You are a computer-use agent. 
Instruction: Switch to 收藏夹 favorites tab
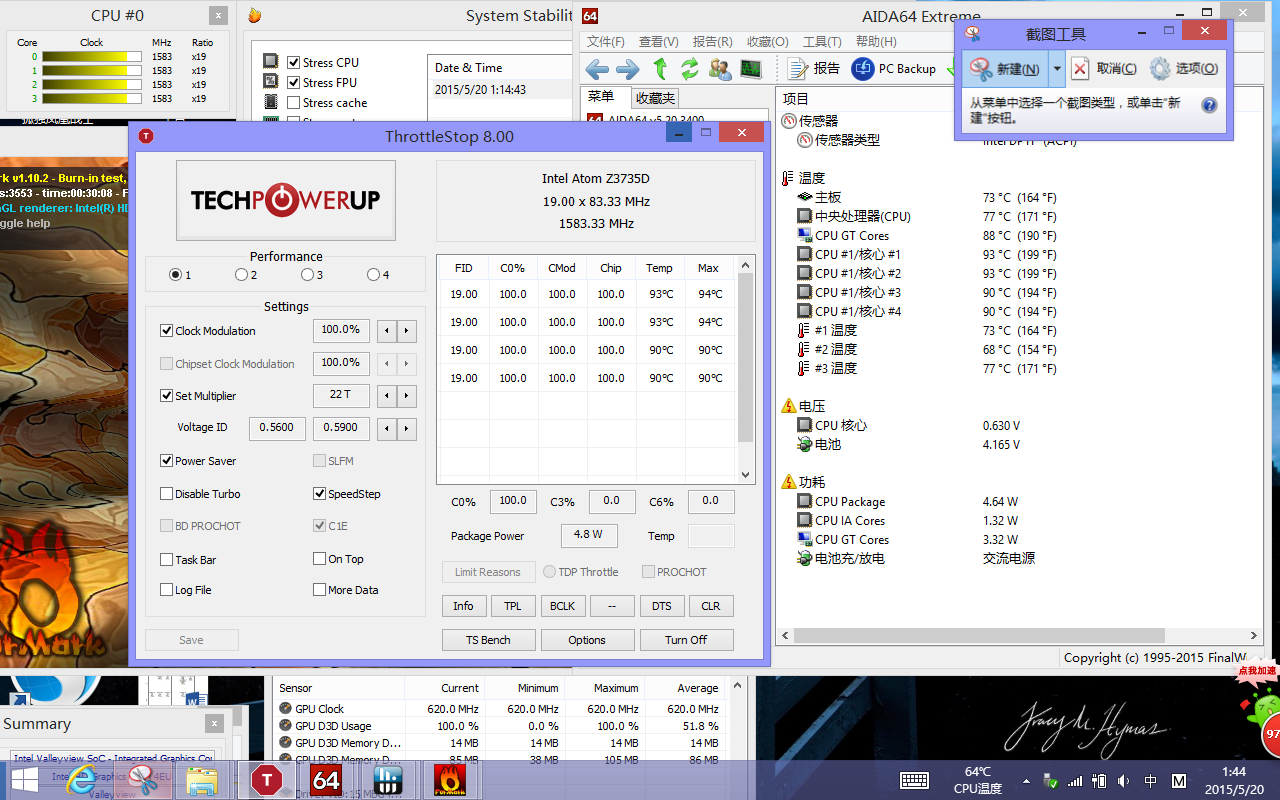coord(655,98)
